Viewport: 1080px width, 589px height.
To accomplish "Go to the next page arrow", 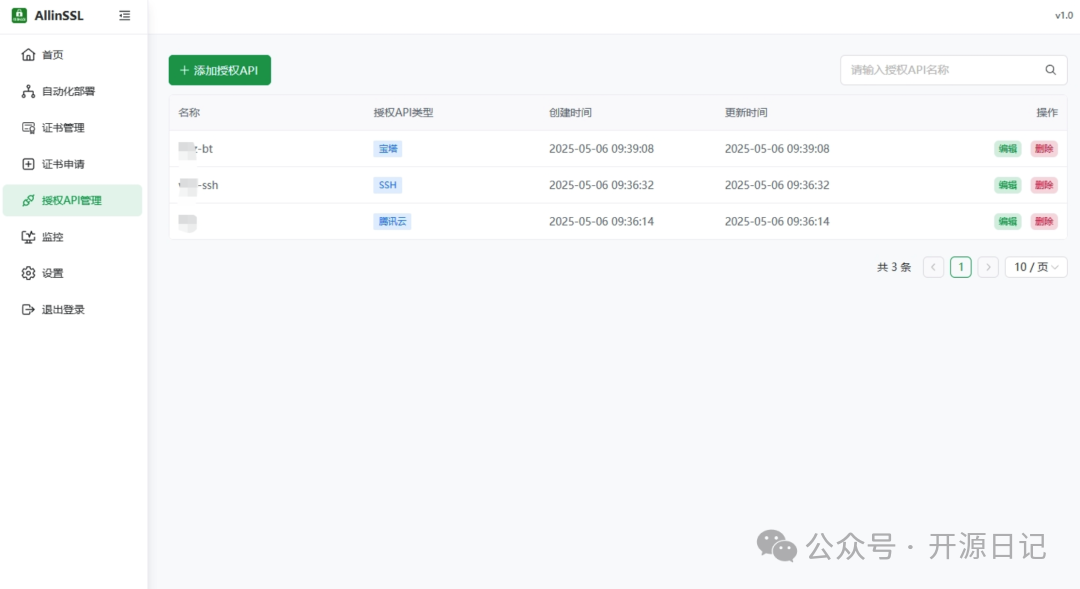I will pyautogui.click(x=988, y=267).
